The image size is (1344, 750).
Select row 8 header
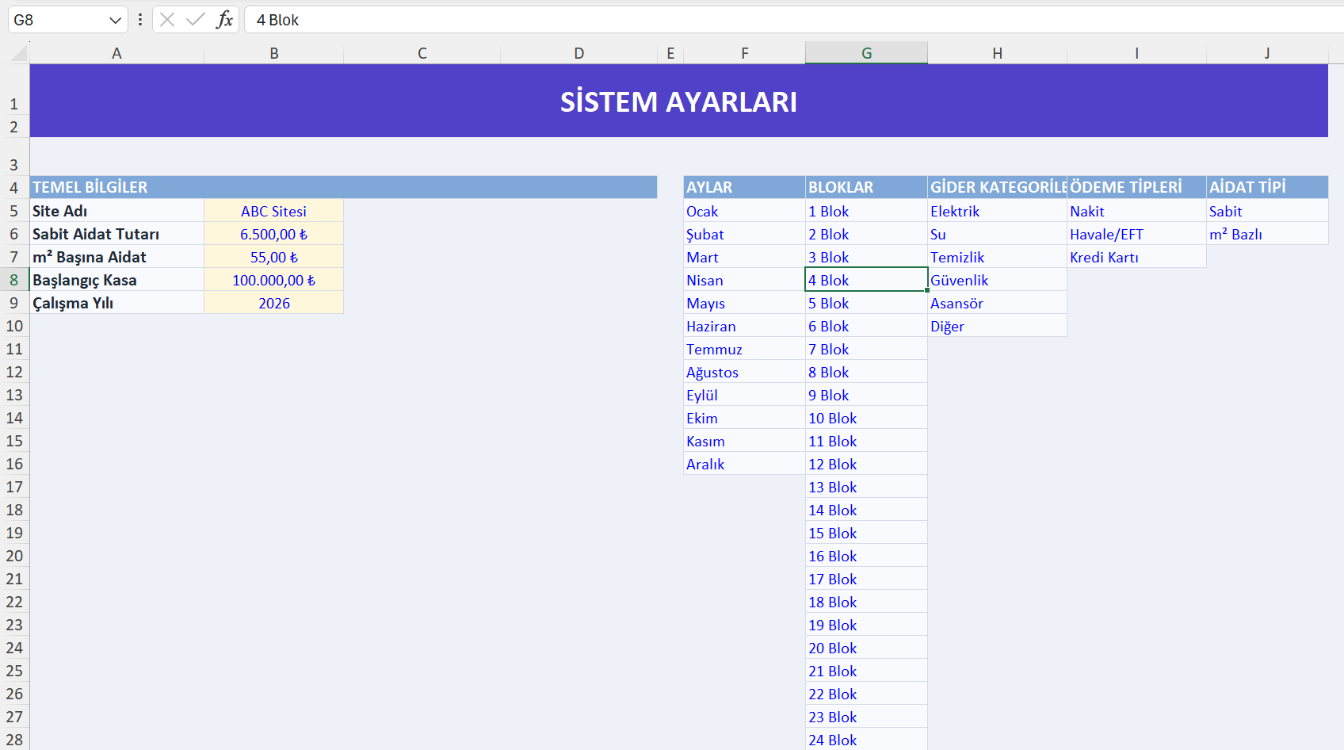[x=14, y=280]
